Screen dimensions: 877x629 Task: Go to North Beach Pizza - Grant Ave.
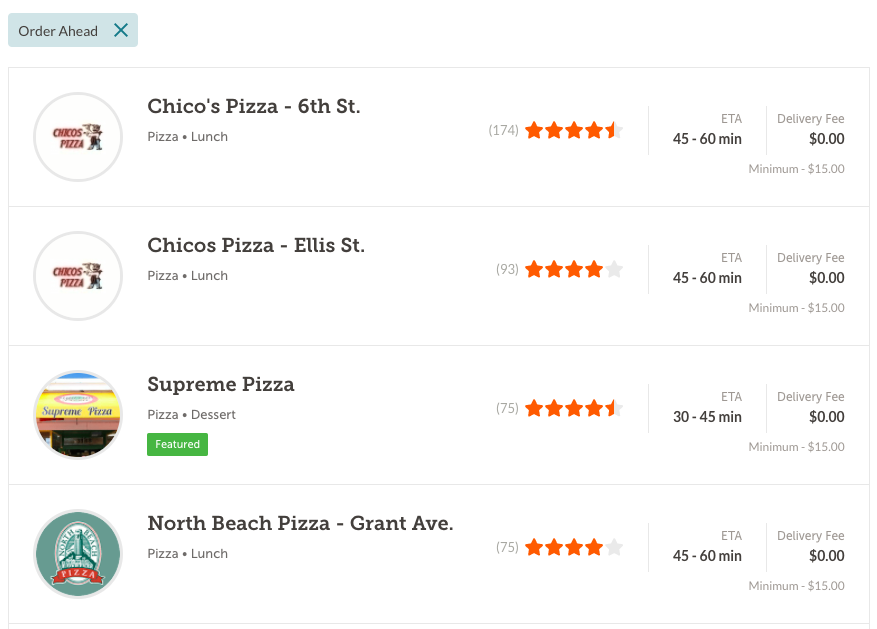pyautogui.click(x=300, y=523)
